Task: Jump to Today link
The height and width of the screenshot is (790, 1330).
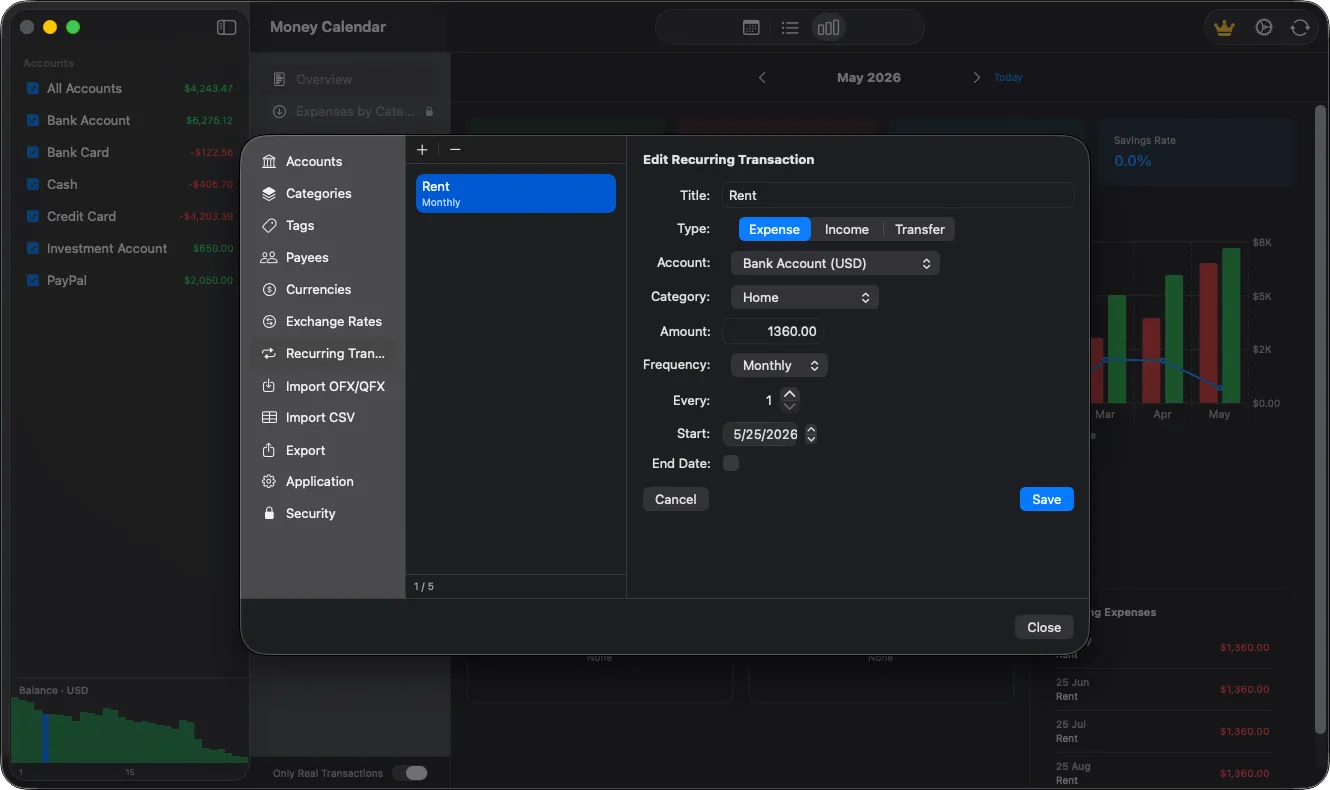Action: (1008, 77)
